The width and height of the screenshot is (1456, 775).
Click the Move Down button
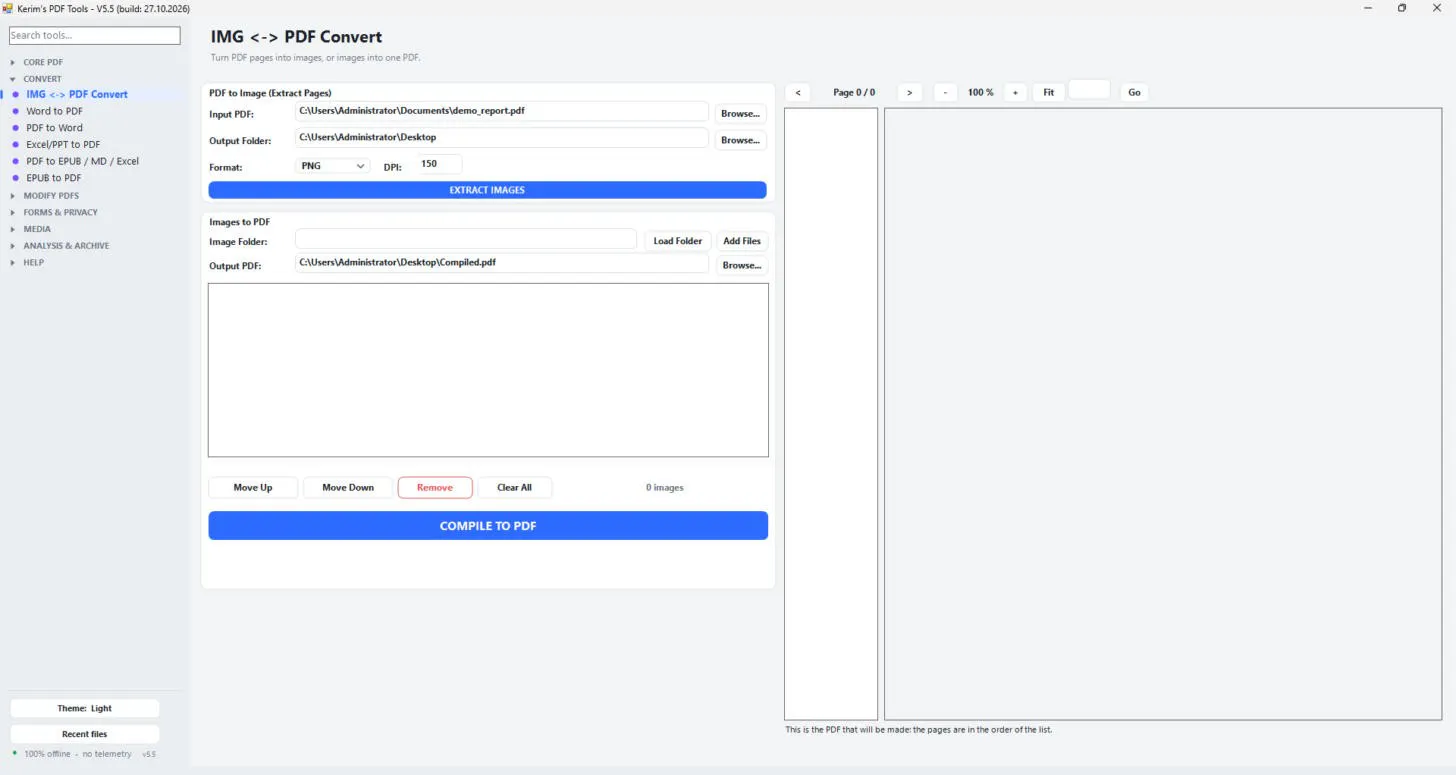tap(348, 487)
